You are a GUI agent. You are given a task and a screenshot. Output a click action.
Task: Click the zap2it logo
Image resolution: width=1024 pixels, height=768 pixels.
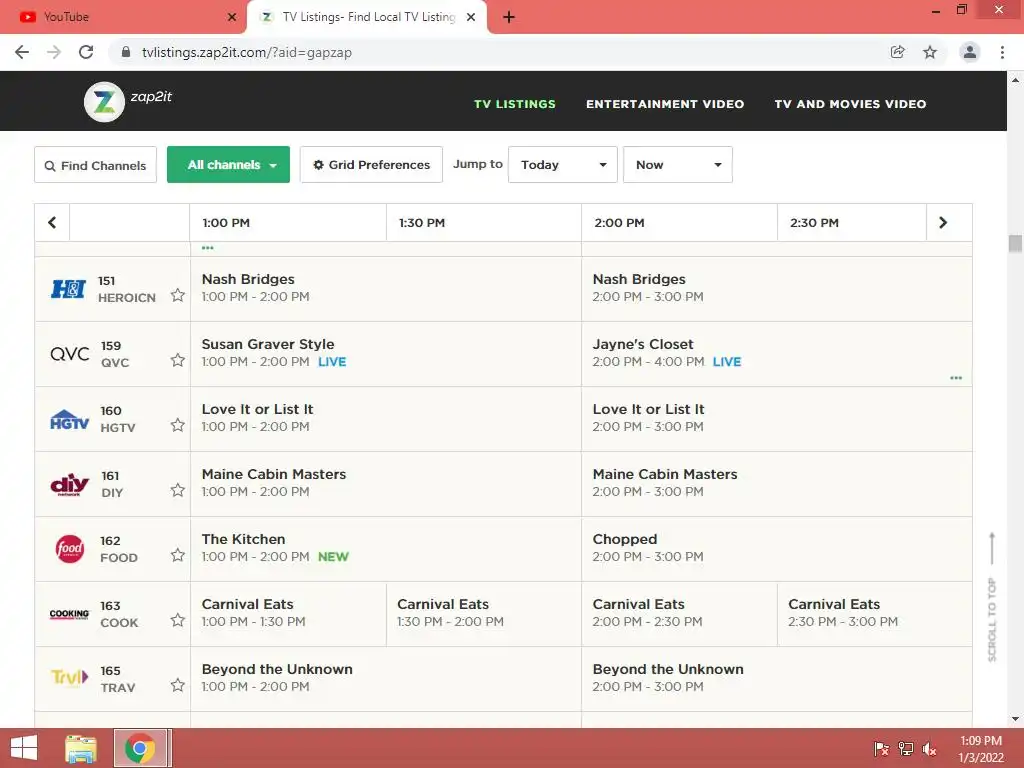point(128,101)
